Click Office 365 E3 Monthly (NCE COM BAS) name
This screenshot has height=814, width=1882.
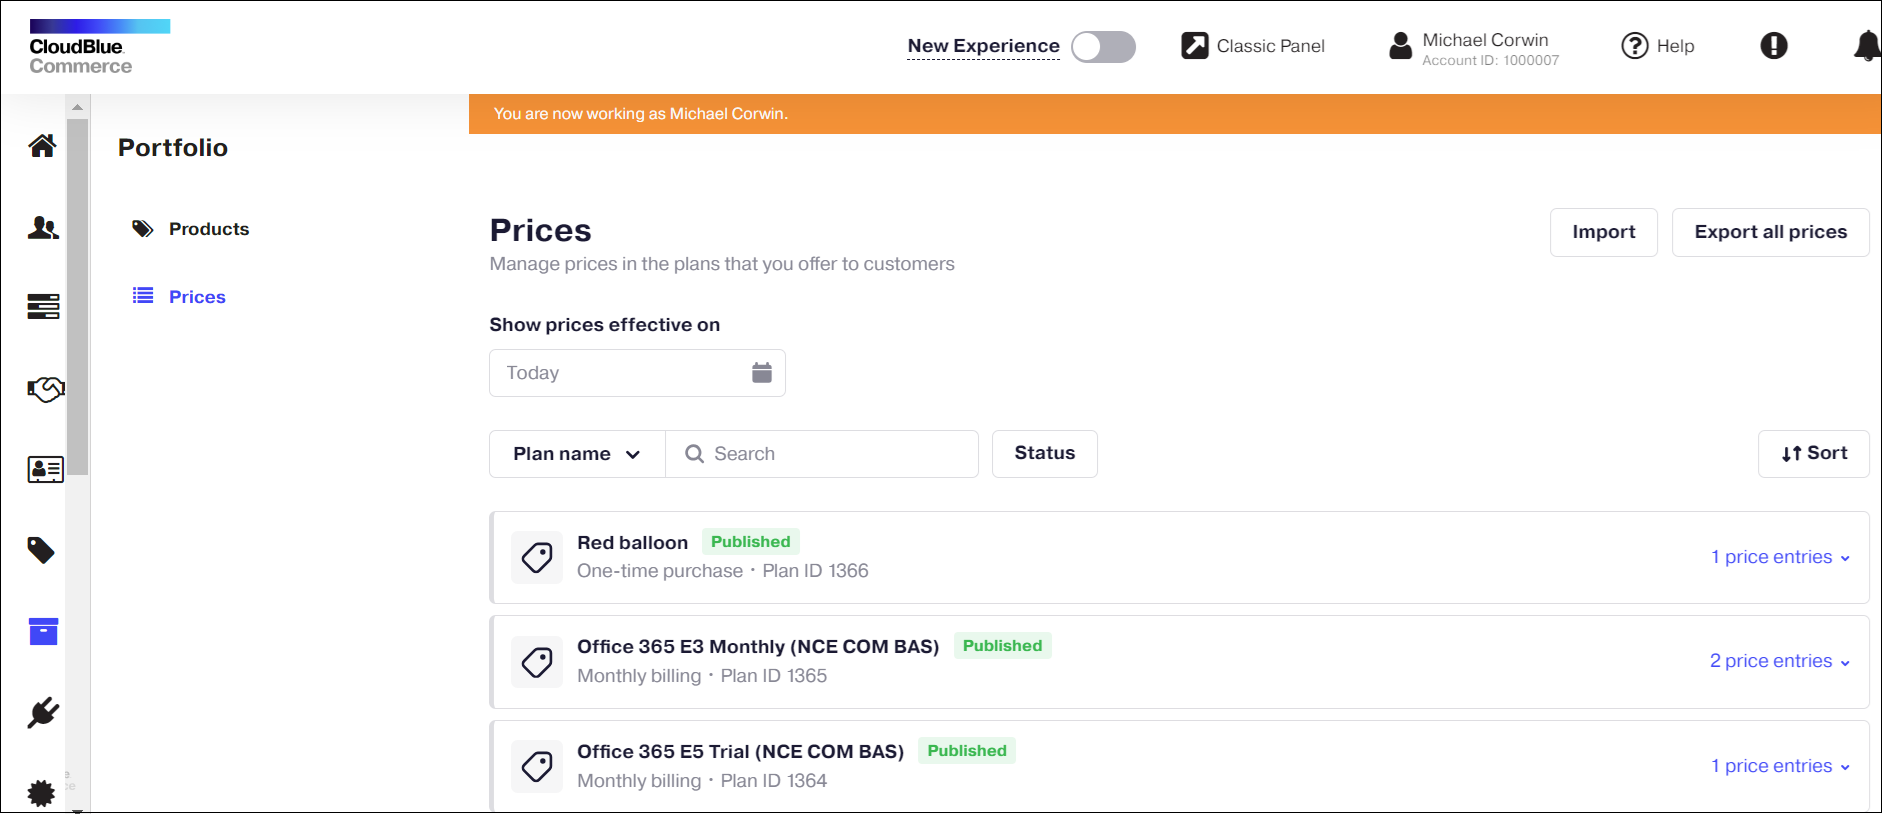pyautogui.click(x=758, y=647)
